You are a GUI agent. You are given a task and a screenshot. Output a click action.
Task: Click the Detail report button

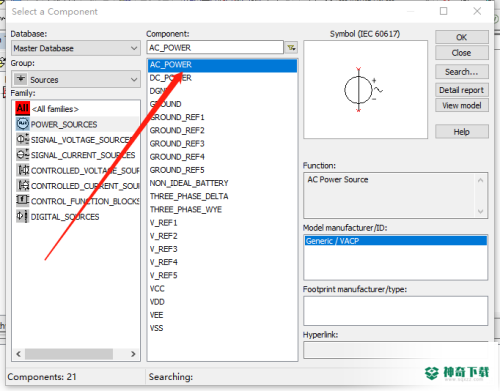click(462, 90)
